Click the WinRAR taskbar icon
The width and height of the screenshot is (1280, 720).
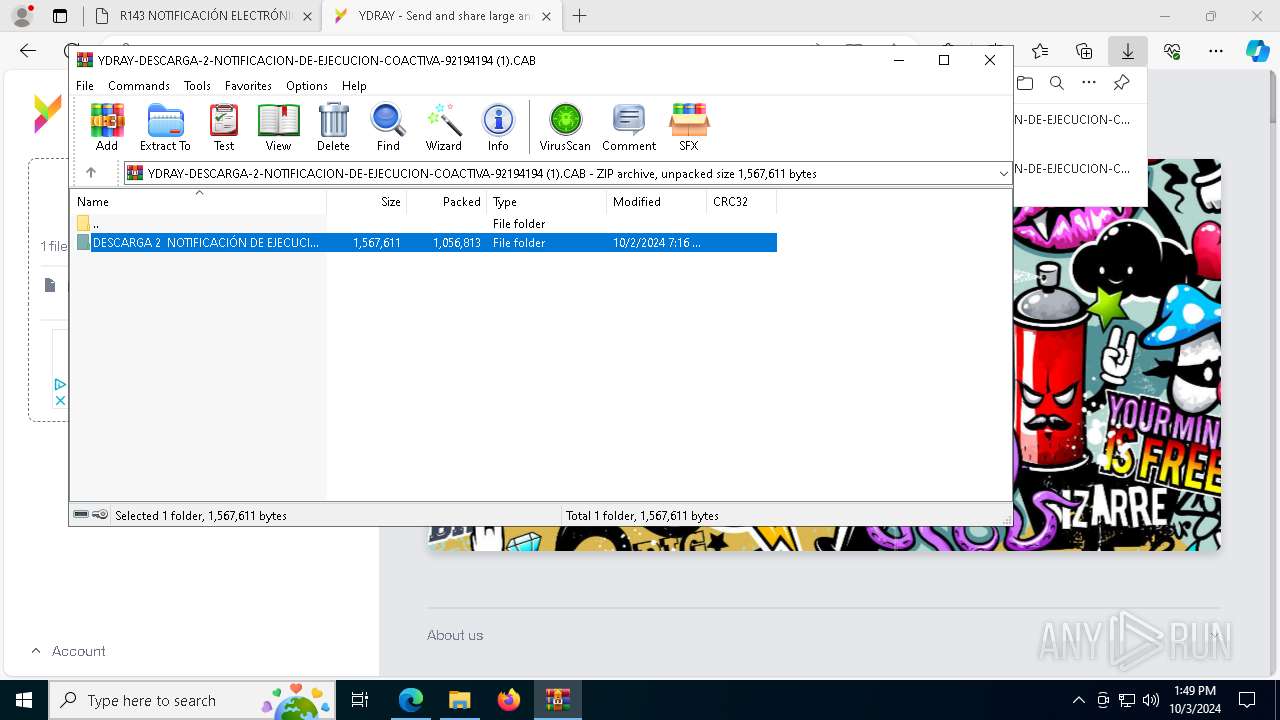coord(557,700)
